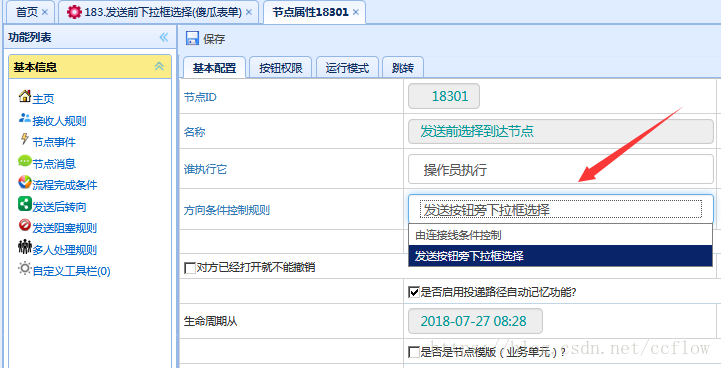This screenshot has width=721, height=368.
Task: Toggle 对方已经打开就不能撤销 checkbox
Action: pos(189,268)
